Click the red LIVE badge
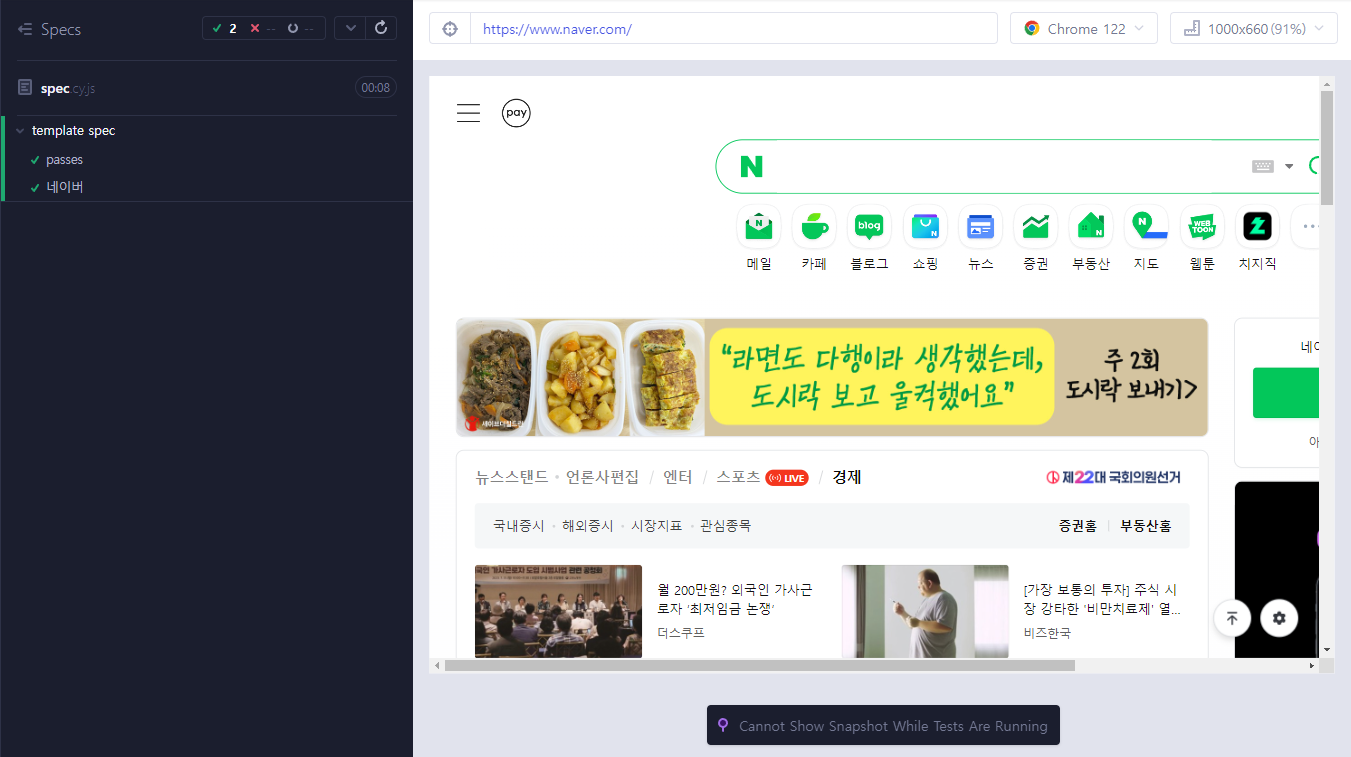The image size is (1351, 757). point(787,478)
